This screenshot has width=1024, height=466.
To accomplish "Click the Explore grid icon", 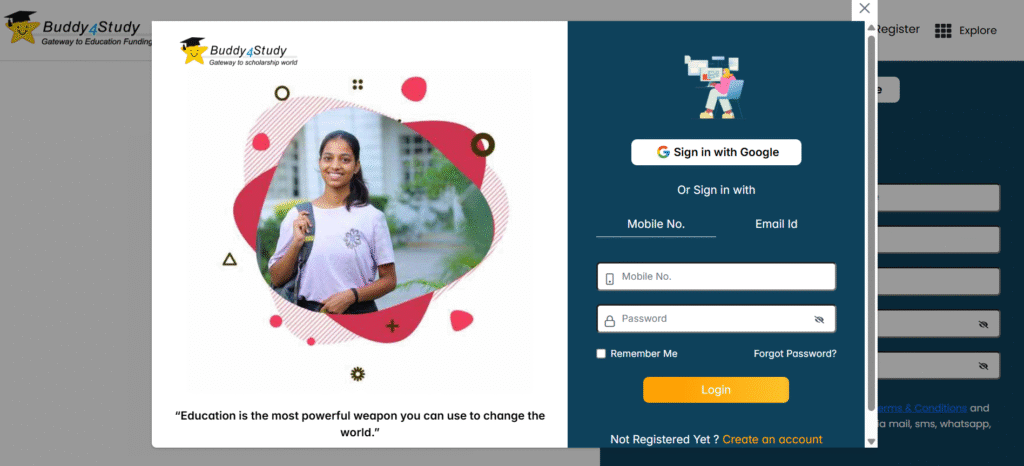I will point(942,31).
